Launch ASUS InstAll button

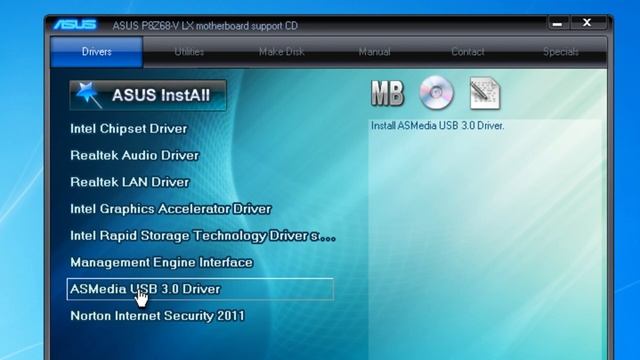click(x=148, y=95)
